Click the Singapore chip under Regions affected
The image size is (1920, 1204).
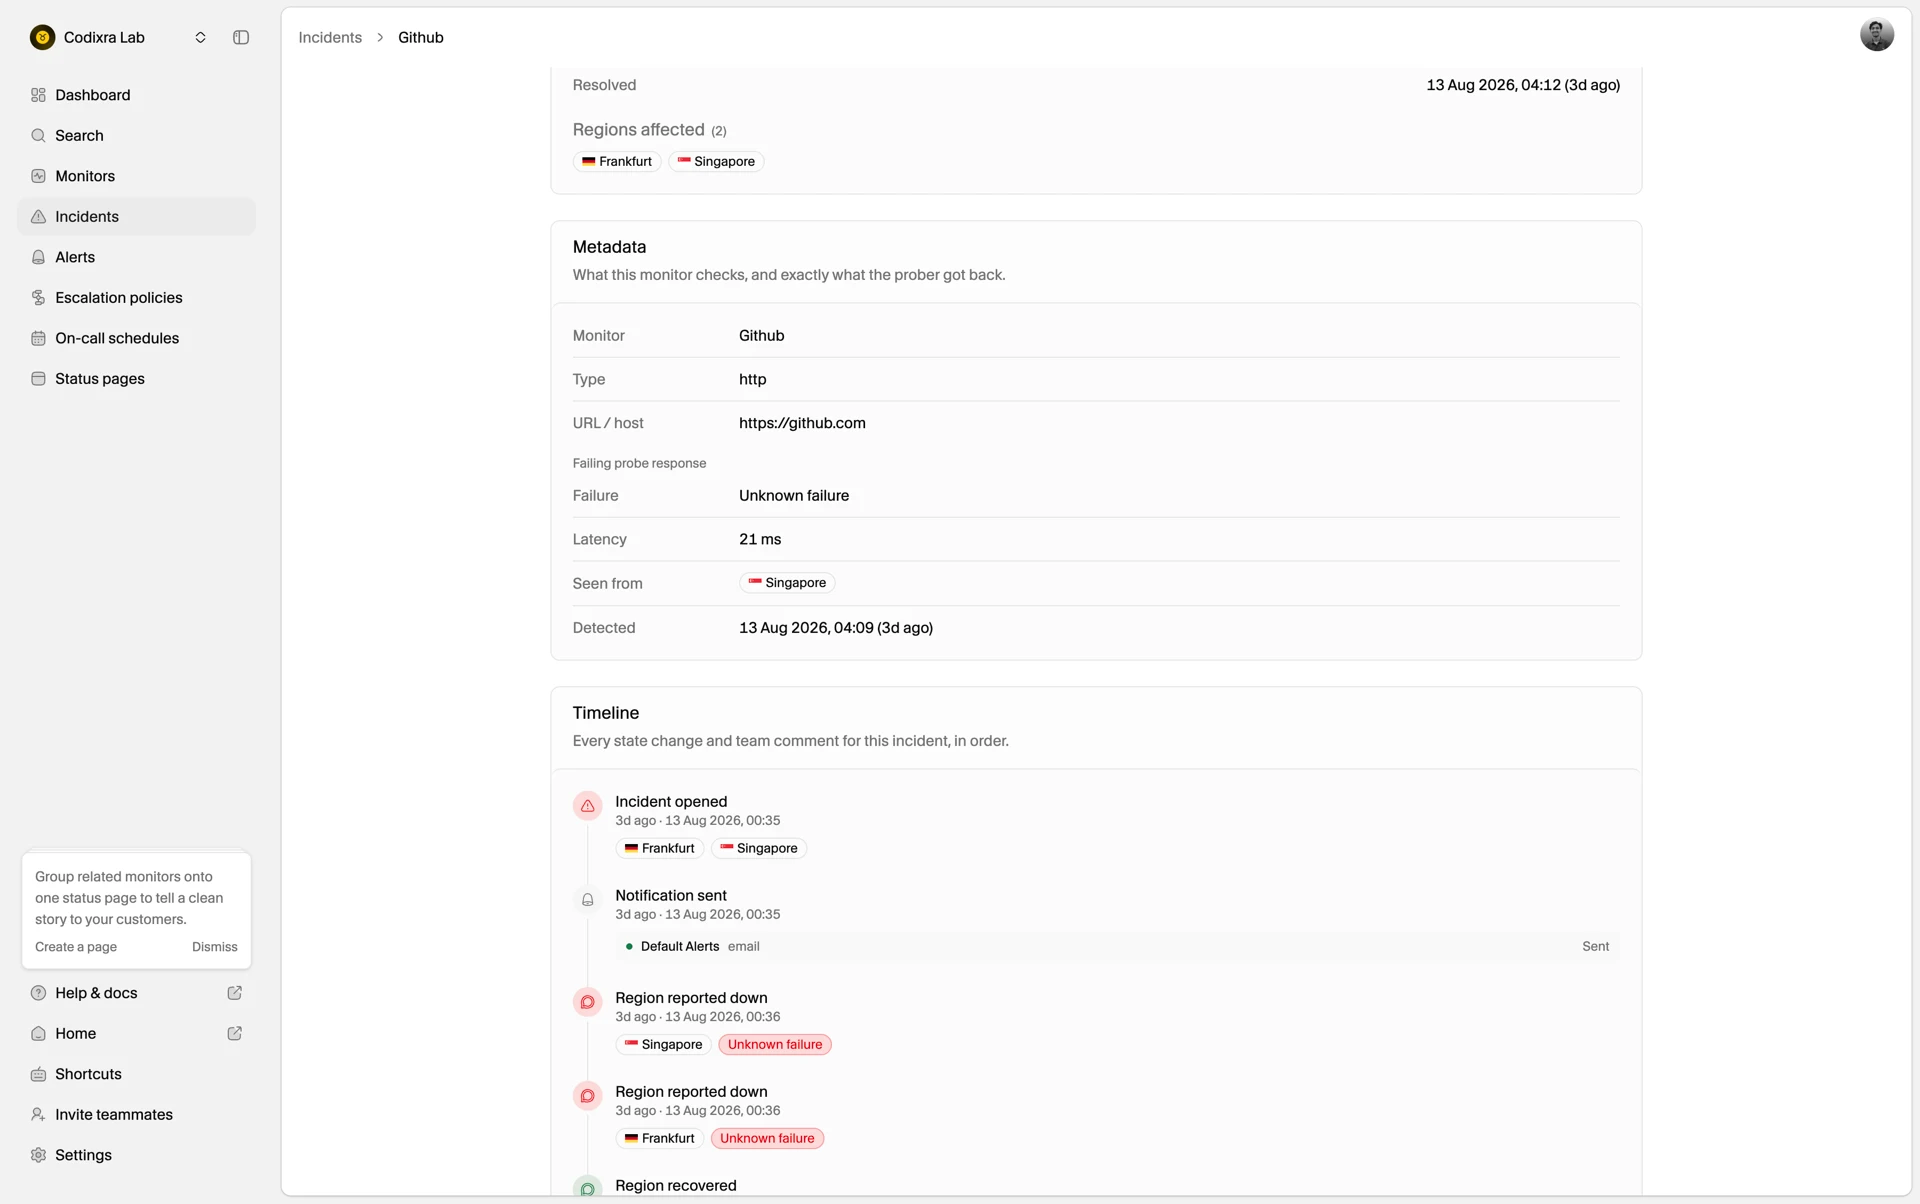[716, 161]
